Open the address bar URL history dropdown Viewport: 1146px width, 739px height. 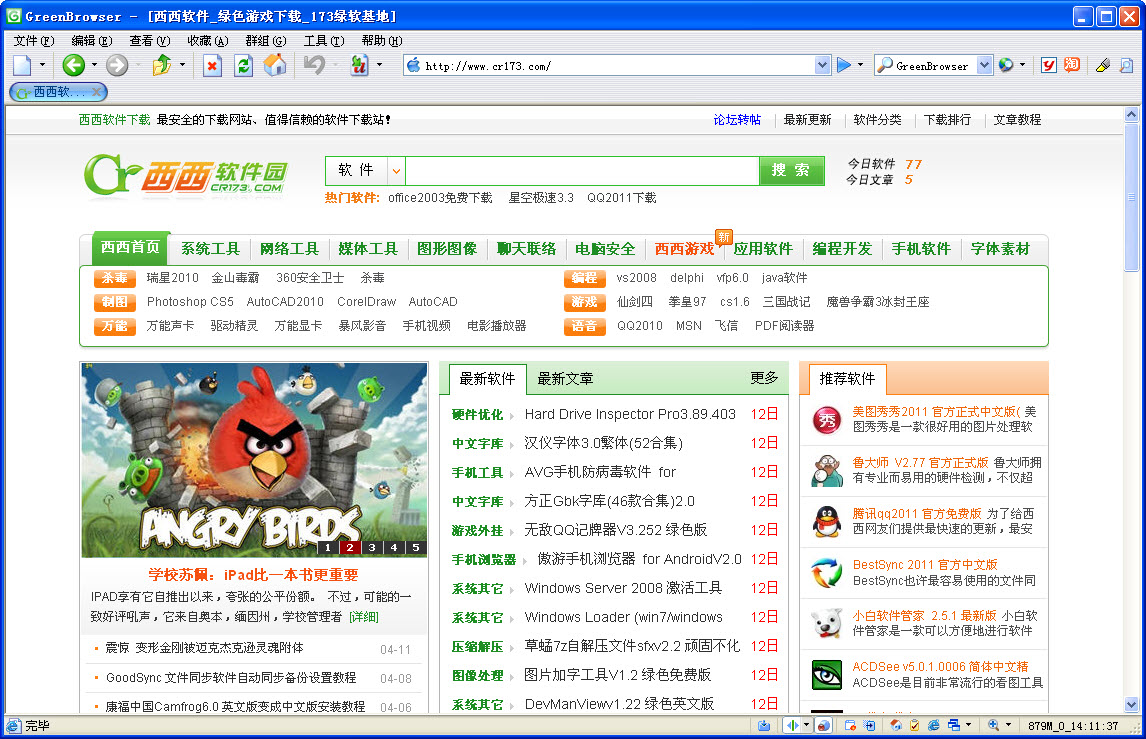[822, 65]
